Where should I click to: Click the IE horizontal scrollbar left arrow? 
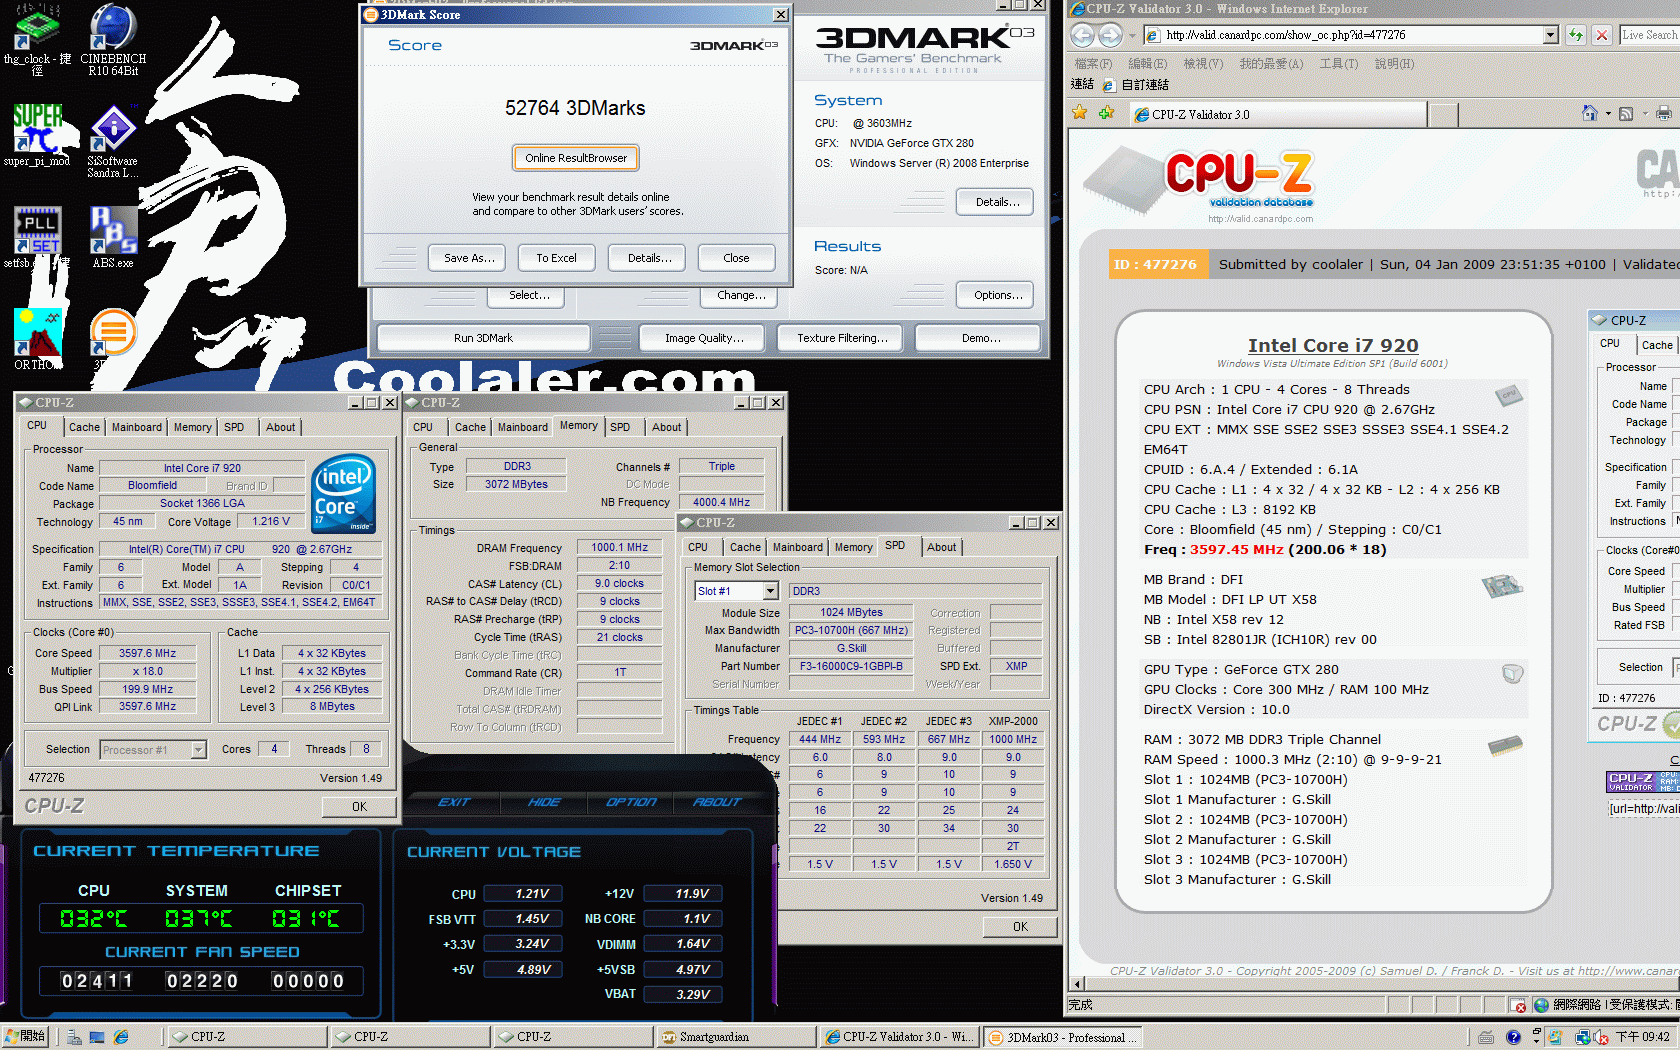(x=1077, y=984)
